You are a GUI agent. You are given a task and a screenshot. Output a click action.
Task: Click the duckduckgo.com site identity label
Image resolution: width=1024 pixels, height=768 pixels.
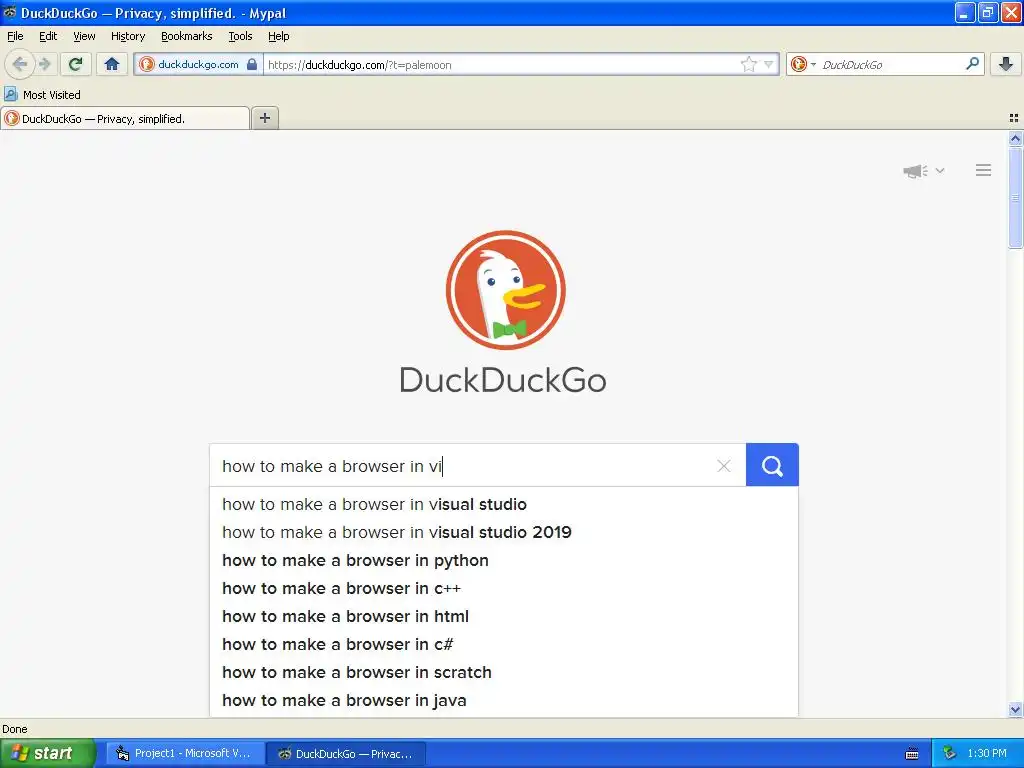[198, 64]
